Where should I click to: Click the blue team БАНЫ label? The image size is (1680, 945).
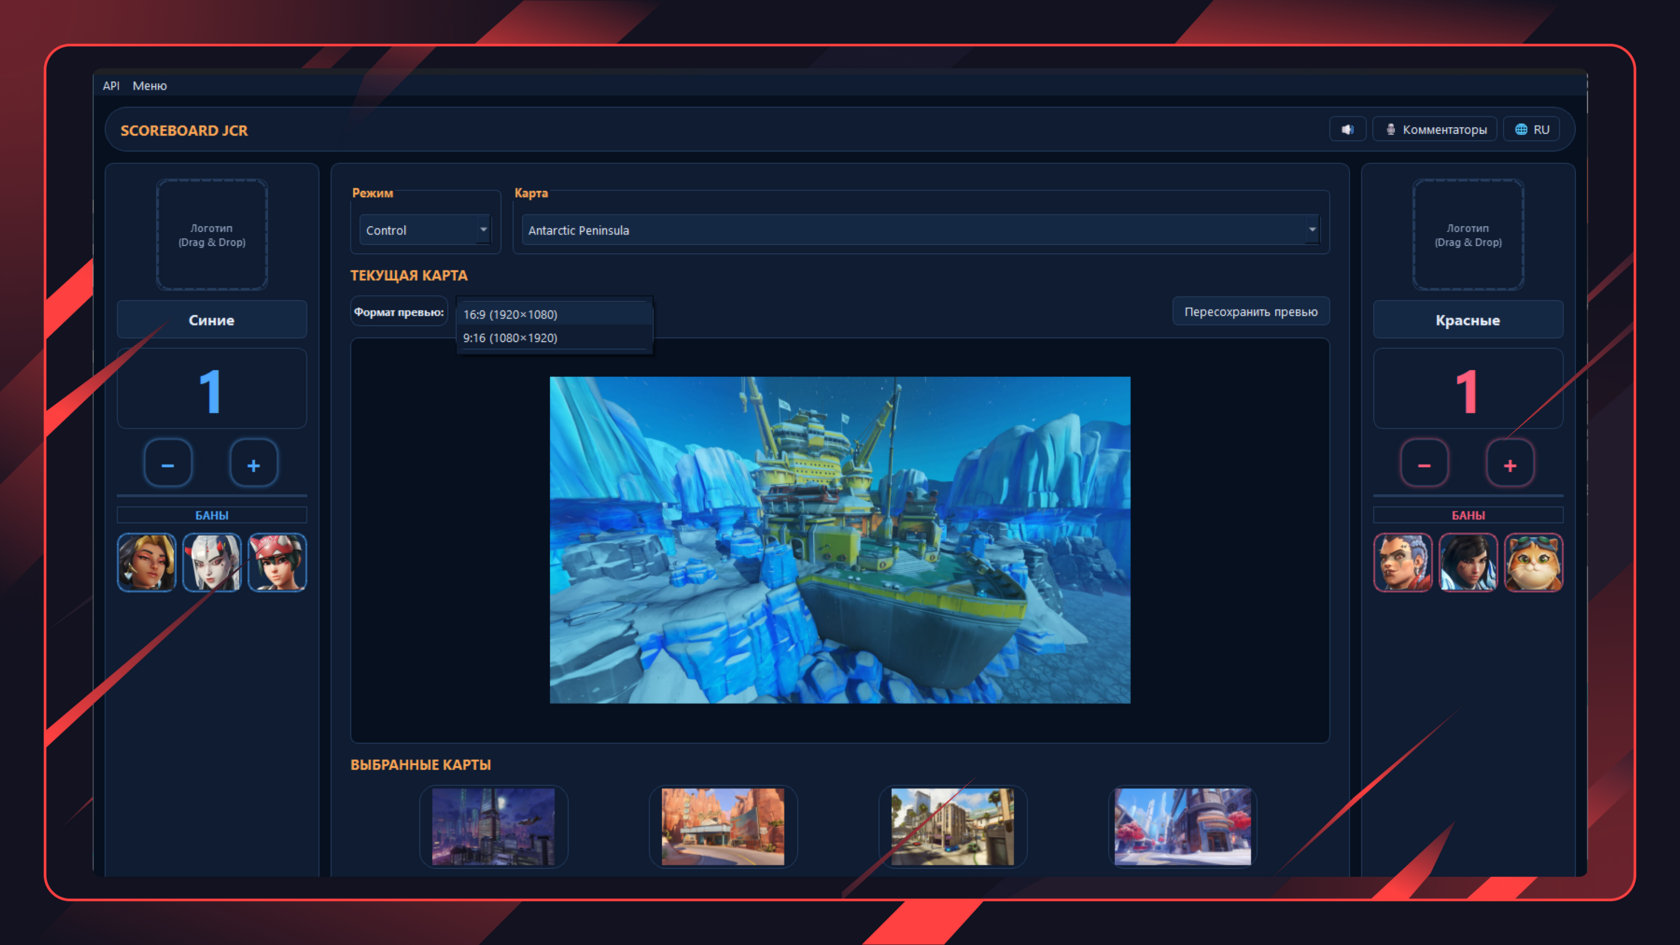pos(212,515)
